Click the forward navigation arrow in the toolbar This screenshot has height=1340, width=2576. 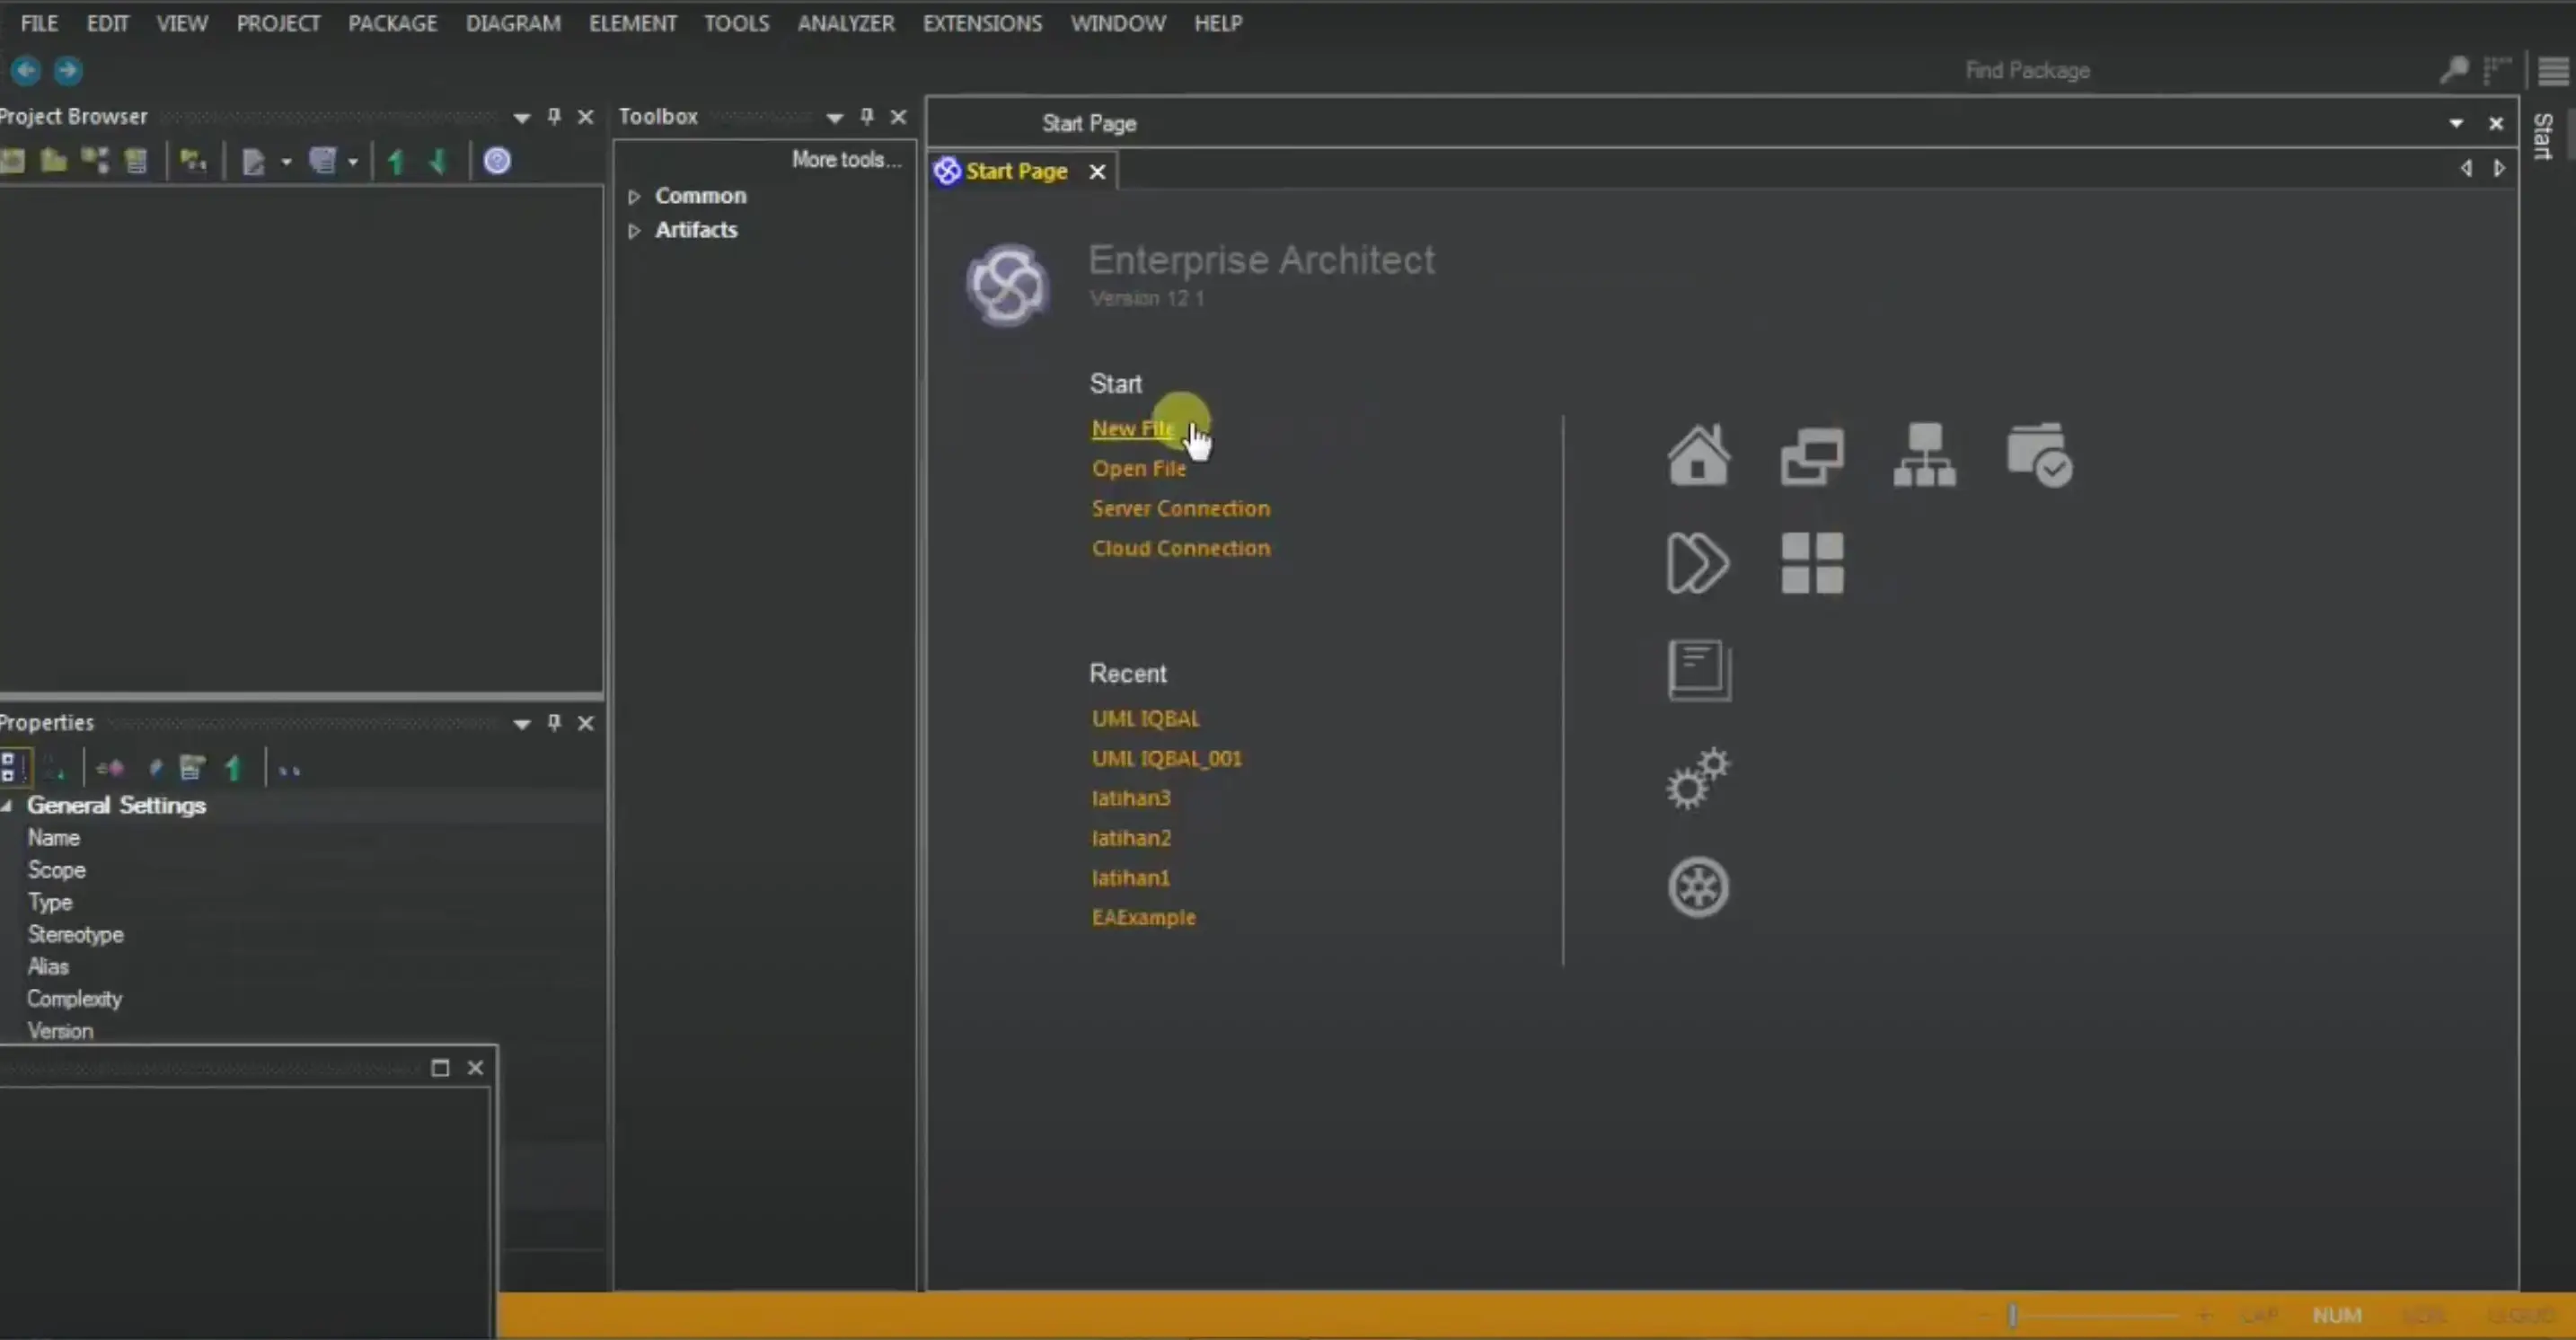point(68,70)
